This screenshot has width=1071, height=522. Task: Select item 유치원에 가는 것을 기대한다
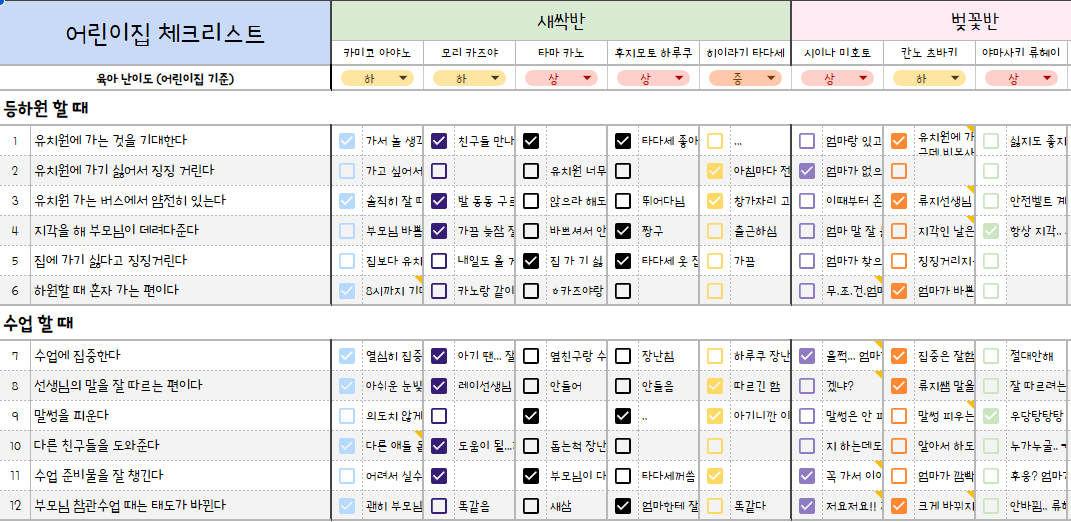(180, 141)
